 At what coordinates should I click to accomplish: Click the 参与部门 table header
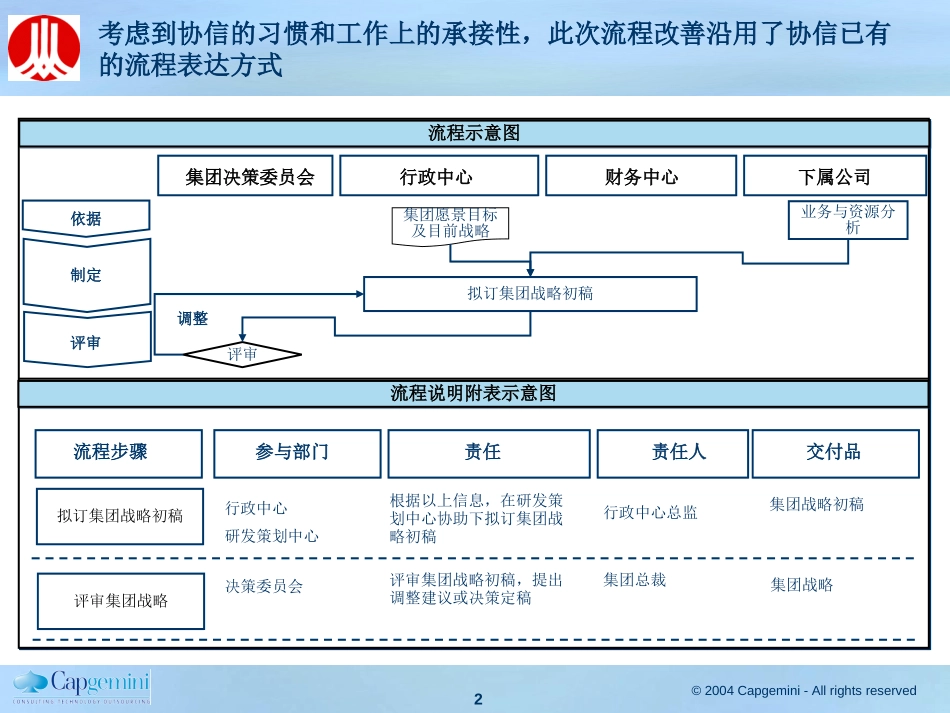297,454
